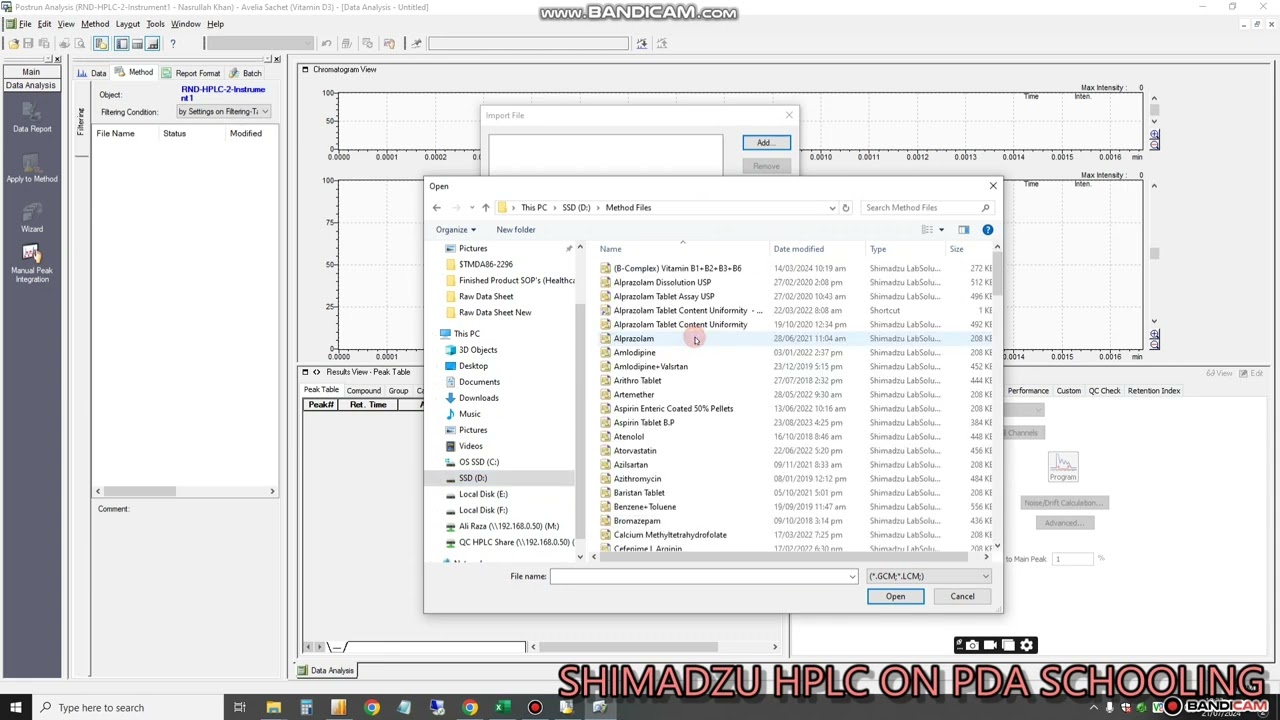Open the view options dropdown arrow
The image size is (1280, 720).
(x=941, y=230)
